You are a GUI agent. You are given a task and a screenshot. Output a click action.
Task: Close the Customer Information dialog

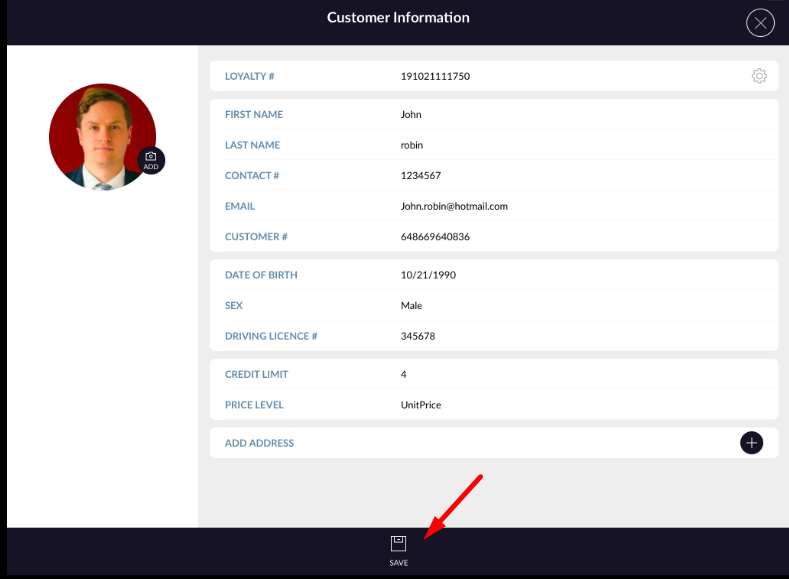760,23
